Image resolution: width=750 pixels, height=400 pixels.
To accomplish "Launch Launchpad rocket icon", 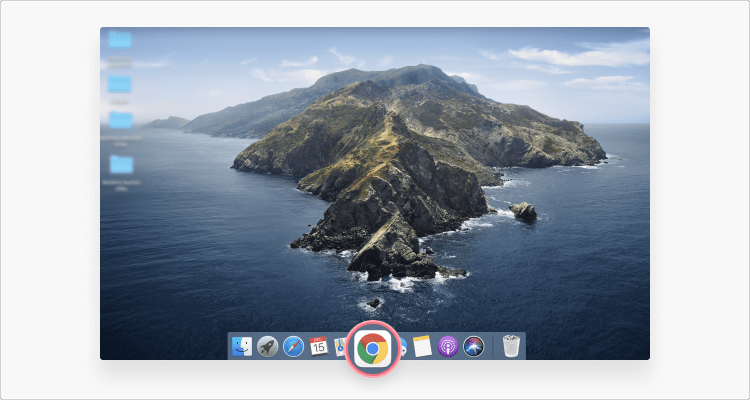I will click(x=267, y=346).
